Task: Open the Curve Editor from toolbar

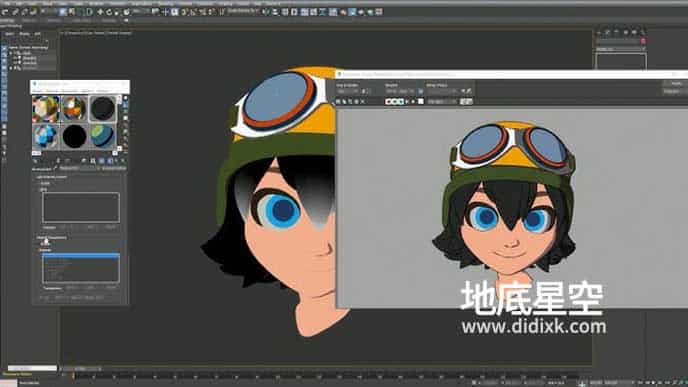Action: click(x=314, y=12)
